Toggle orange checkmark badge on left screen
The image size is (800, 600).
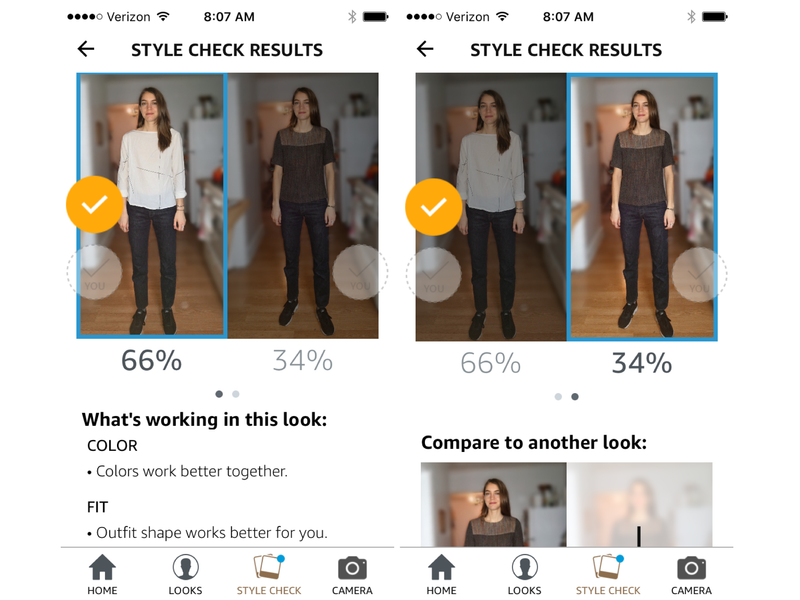94,205
